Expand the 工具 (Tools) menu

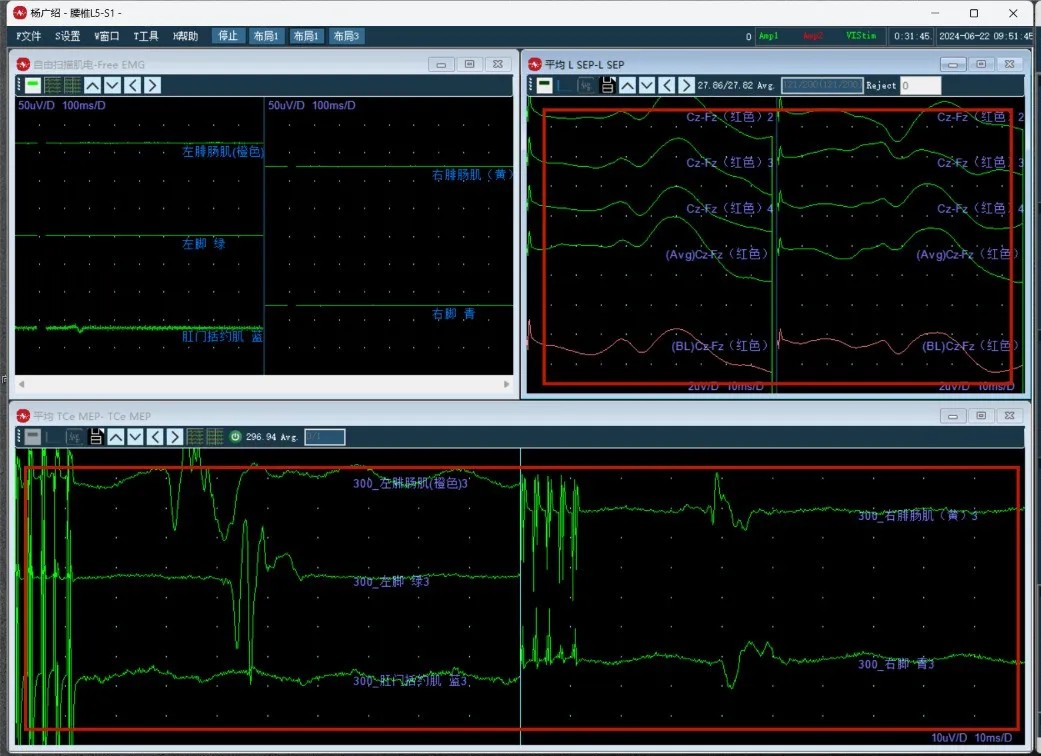click(x=146, y=36)
